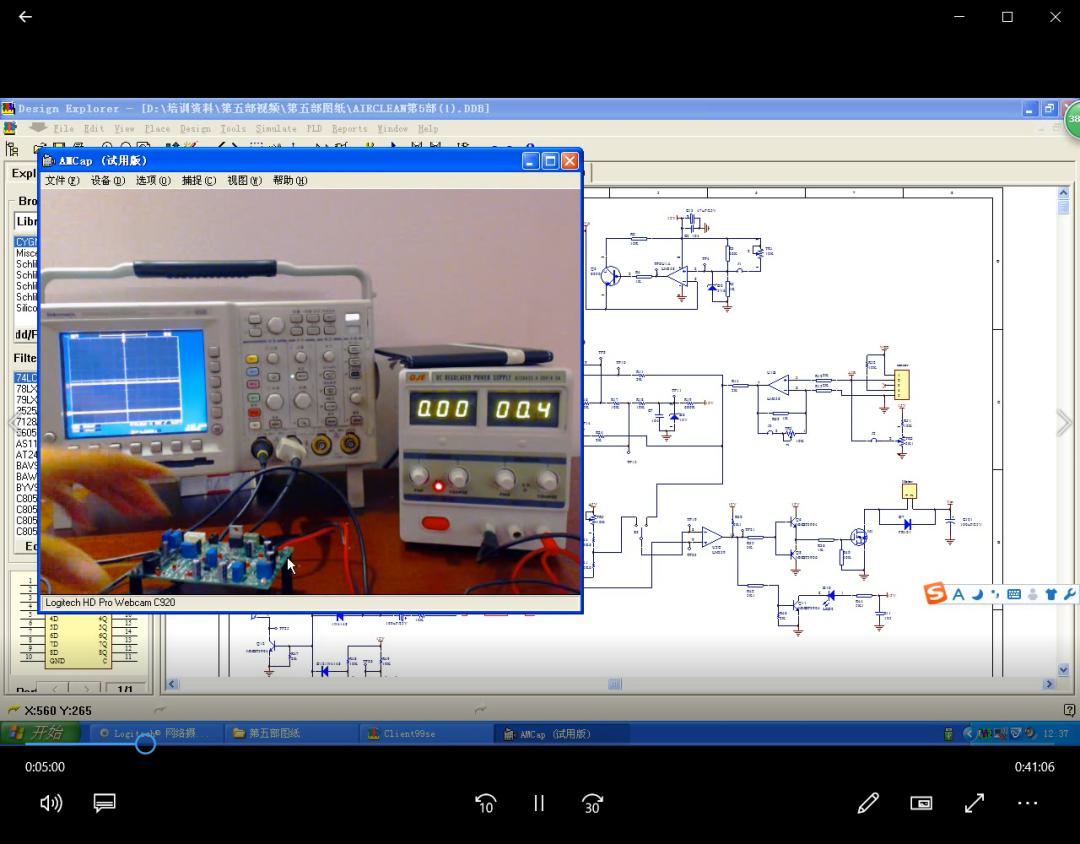
Task: Pause the video playback
Action: pos(539,803)
